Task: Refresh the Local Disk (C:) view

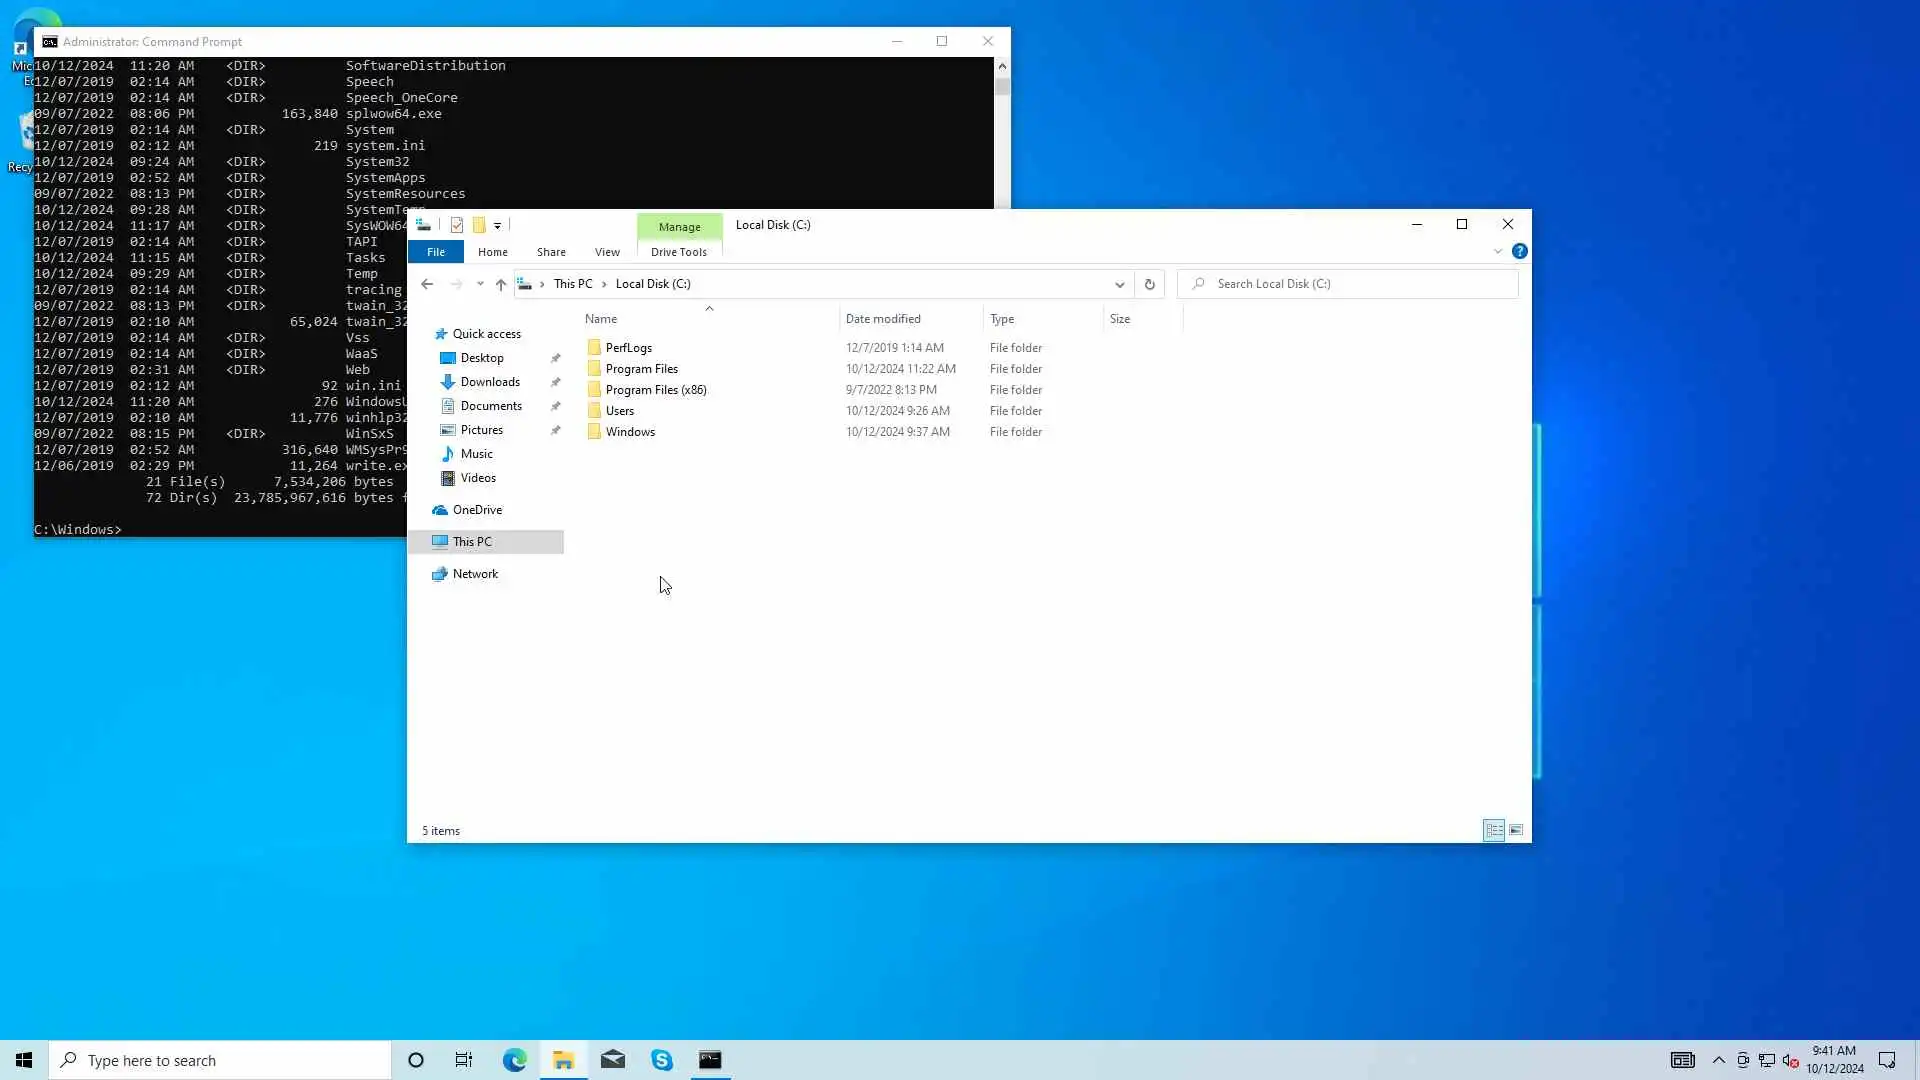Action: click(1149, 284)
